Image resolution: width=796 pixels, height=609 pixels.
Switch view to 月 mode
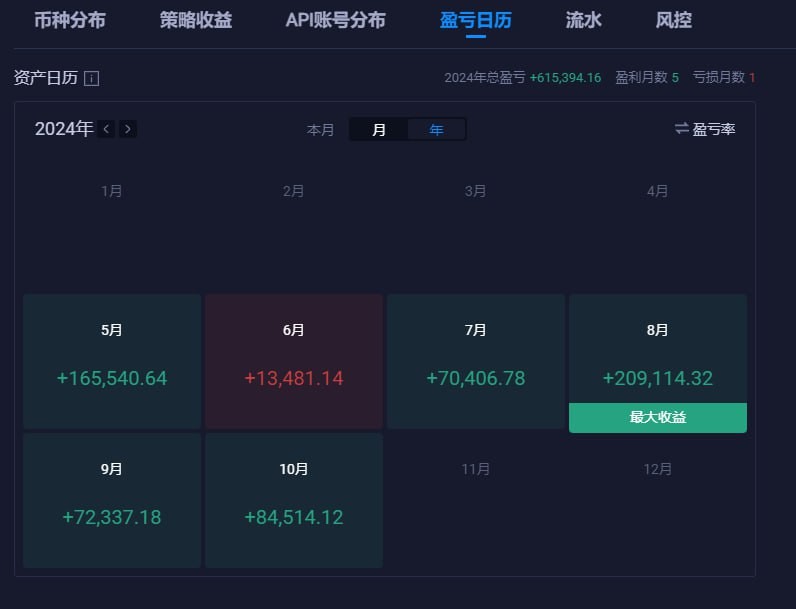point(379,129)
